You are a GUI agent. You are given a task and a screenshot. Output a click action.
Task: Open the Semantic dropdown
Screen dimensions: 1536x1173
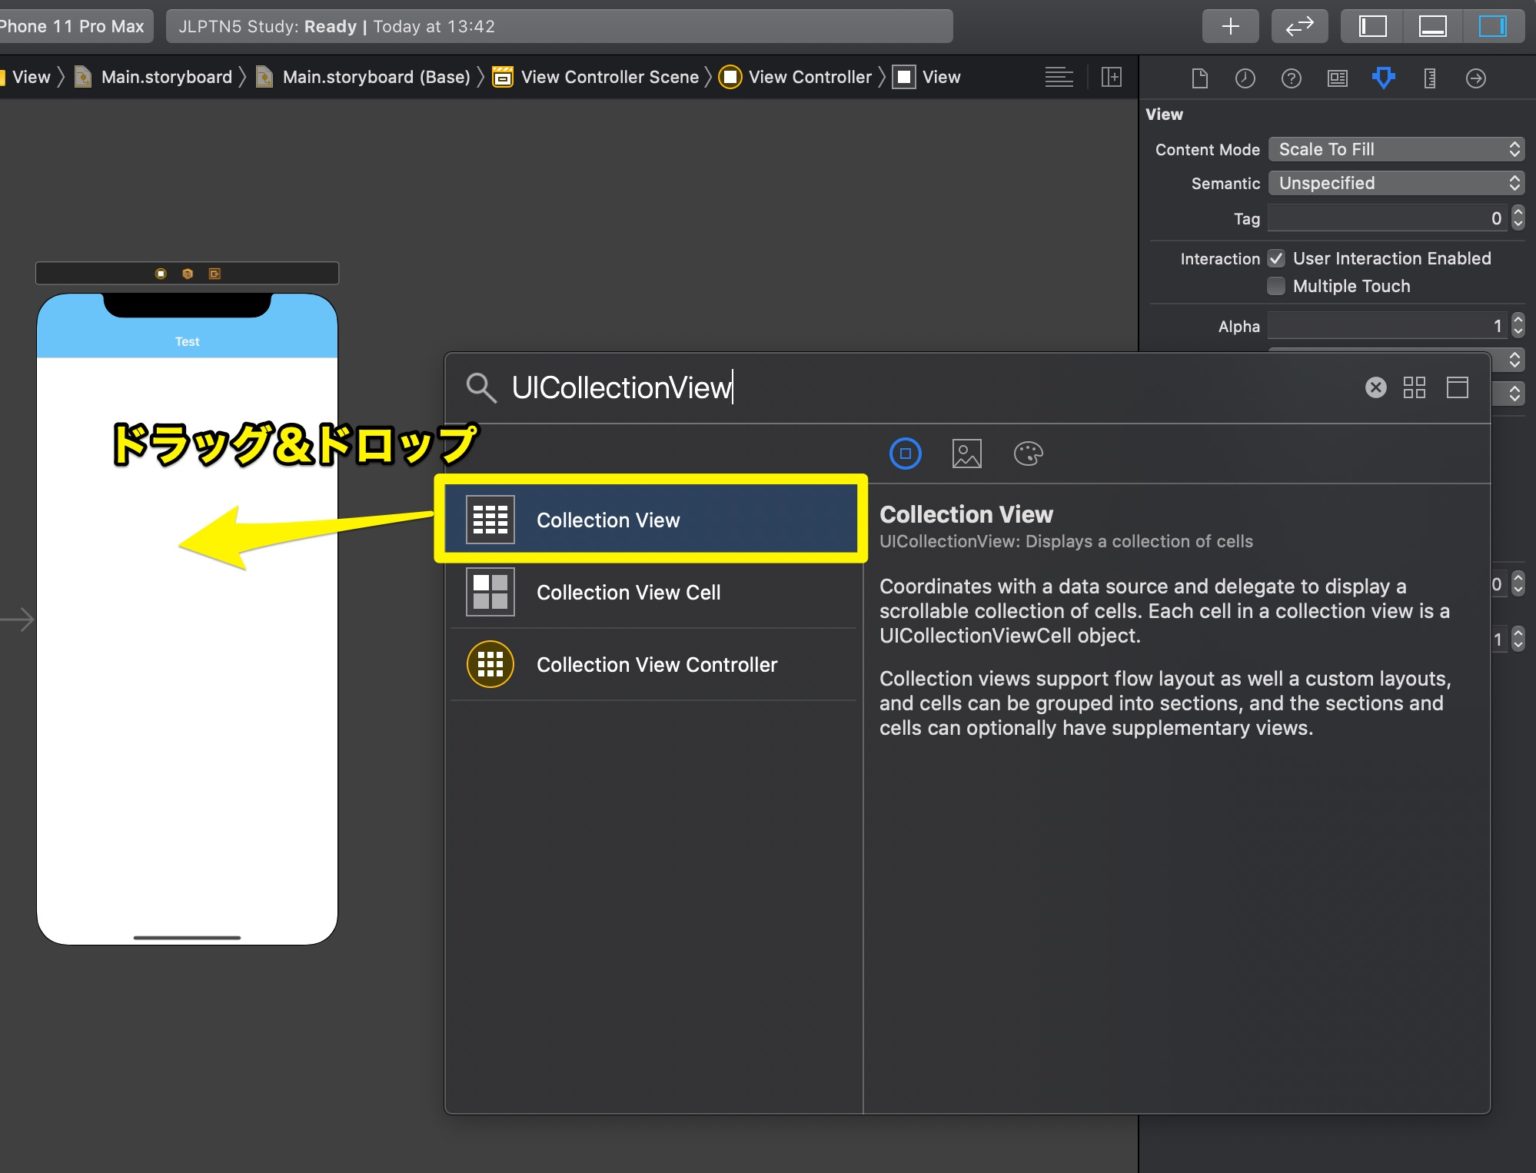[x=1396, y=183]
